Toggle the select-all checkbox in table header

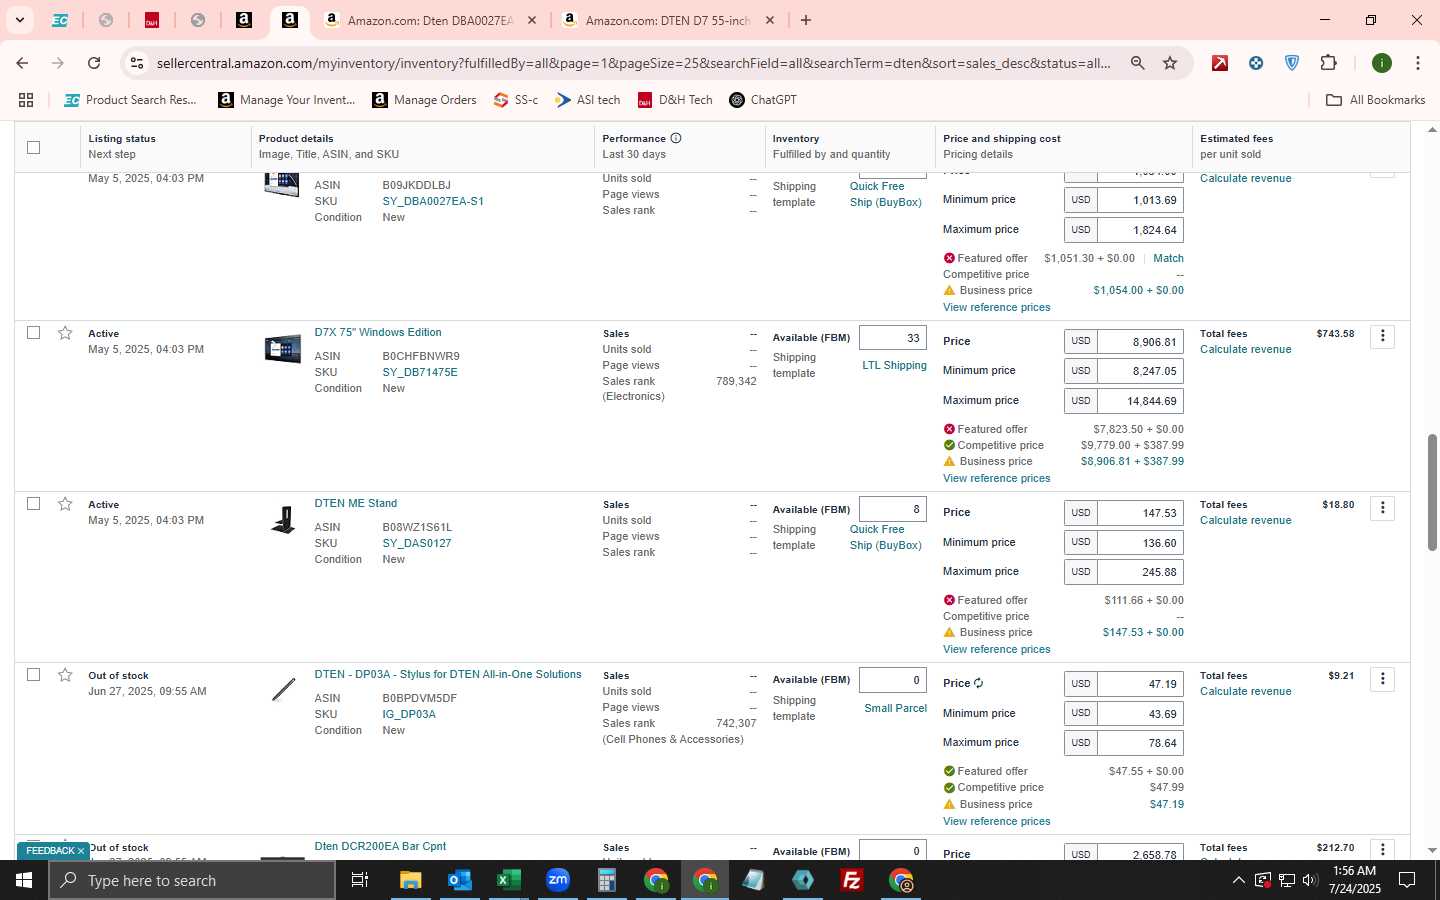pyautogui.click(x=33, y=147)
